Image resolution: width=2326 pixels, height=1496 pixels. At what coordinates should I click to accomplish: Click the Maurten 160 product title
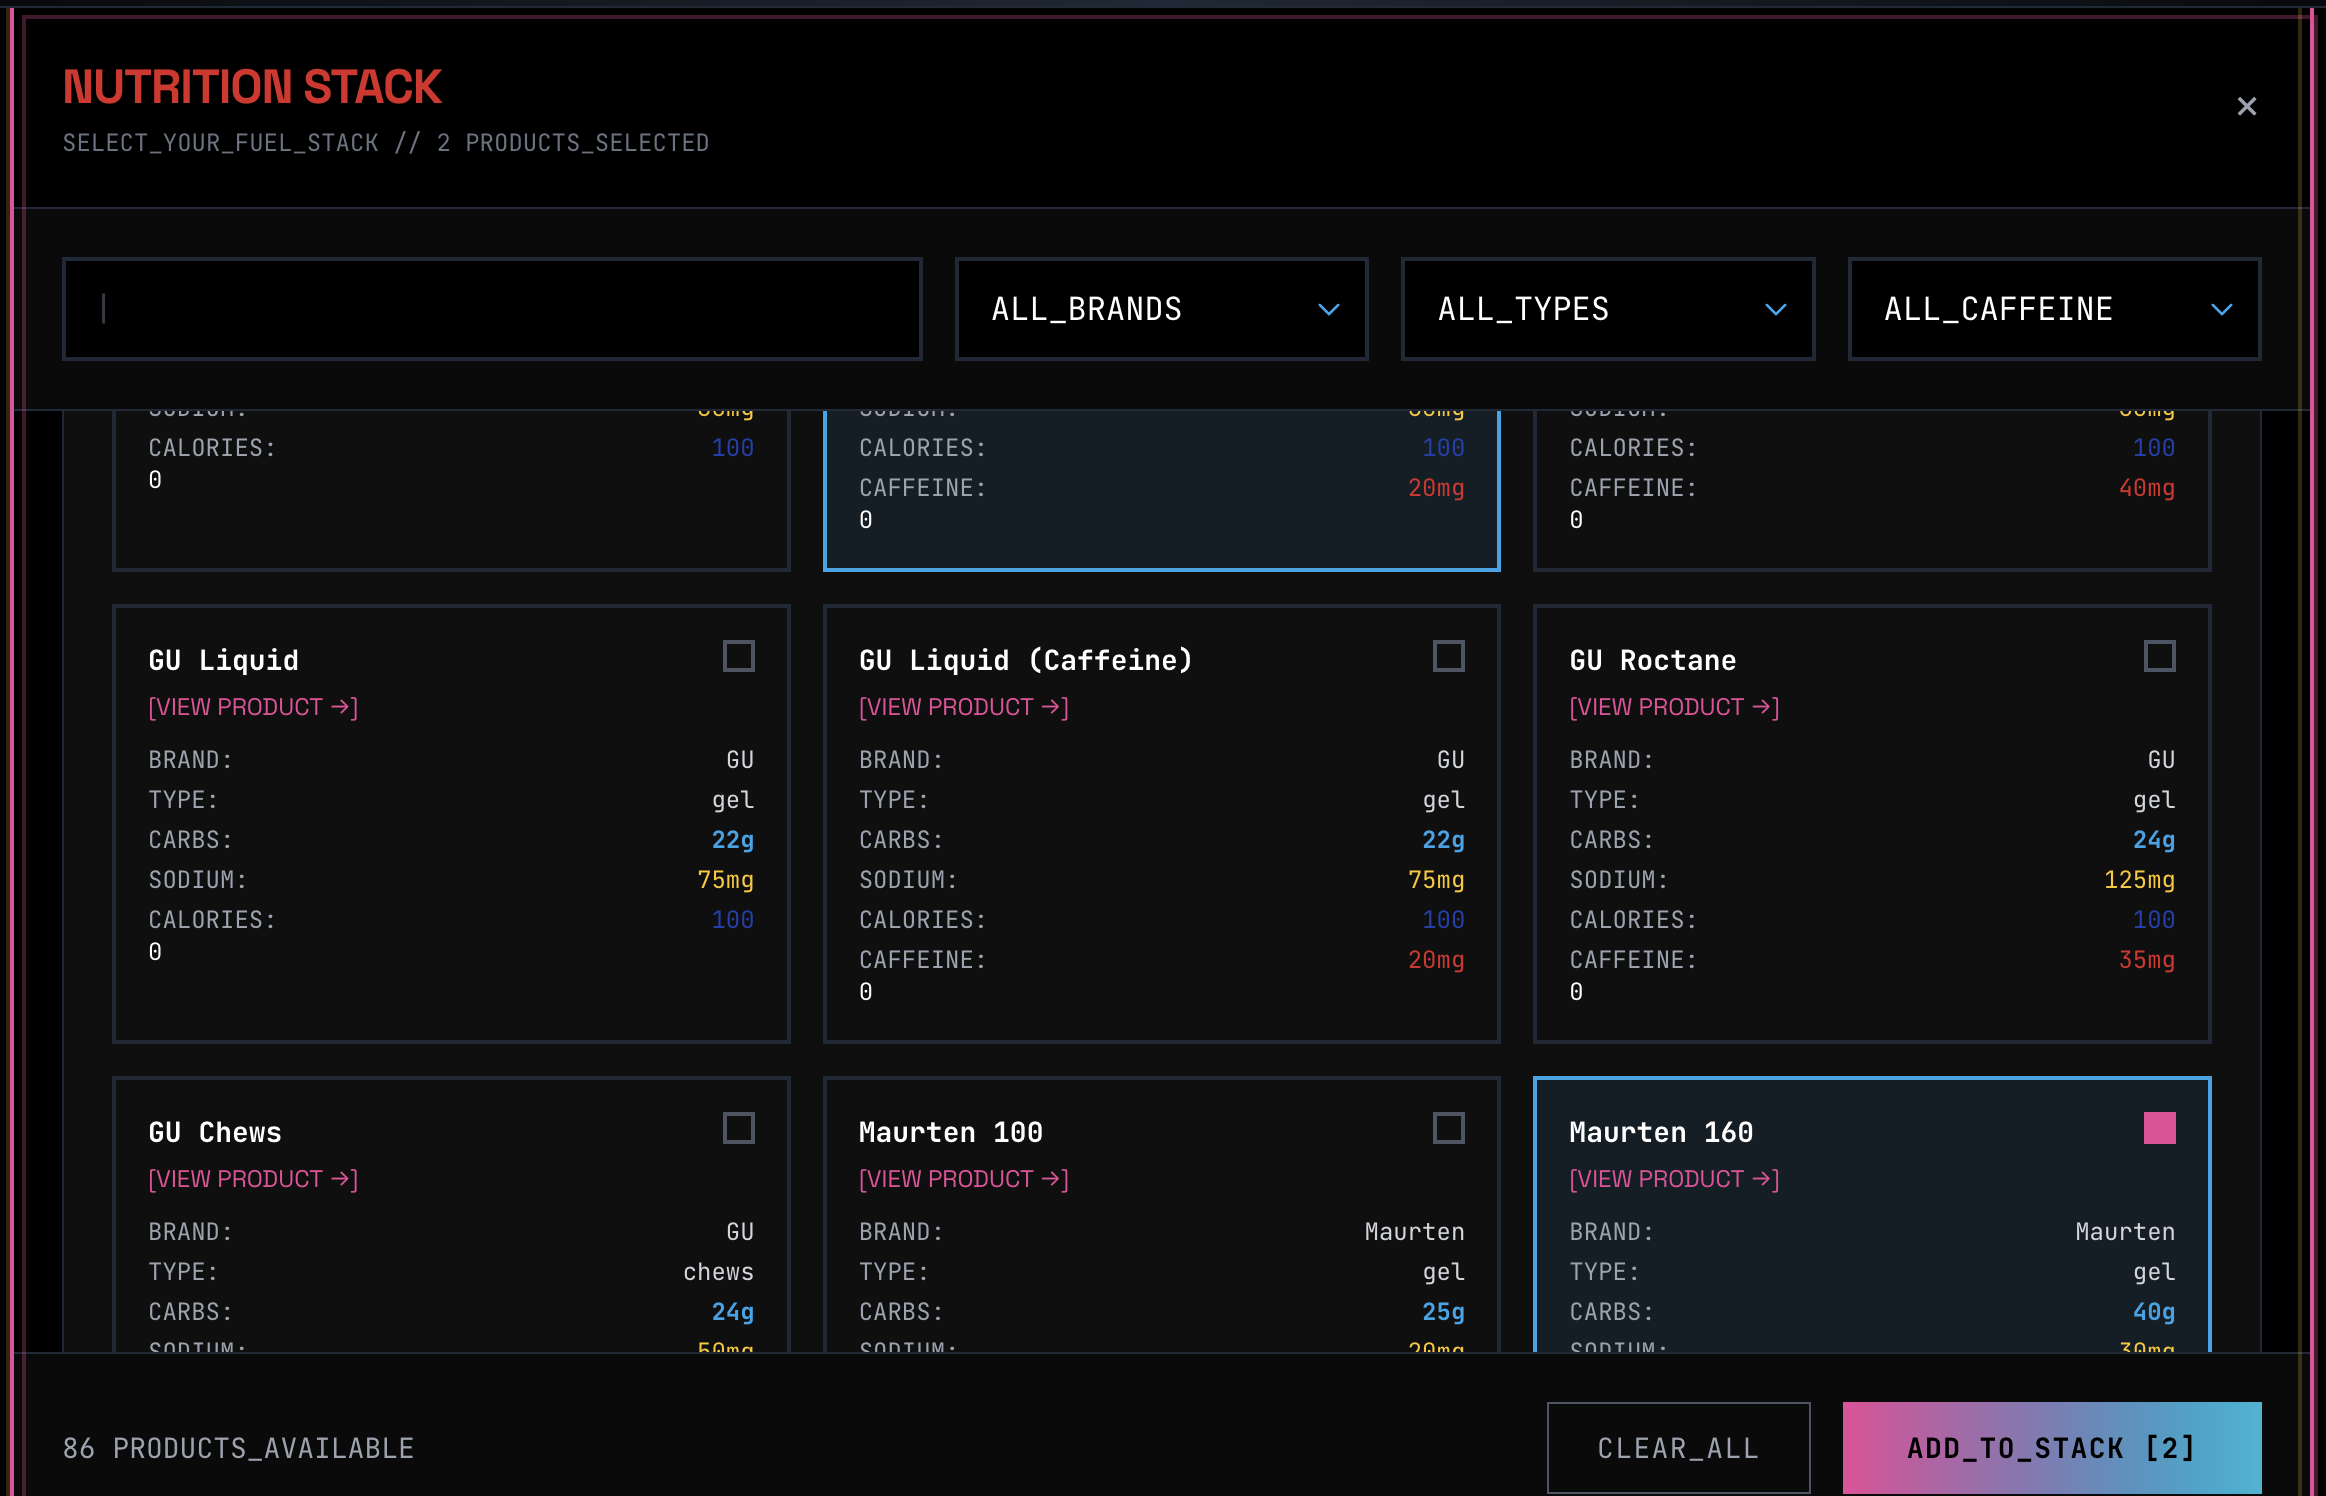[1661, 1132]
